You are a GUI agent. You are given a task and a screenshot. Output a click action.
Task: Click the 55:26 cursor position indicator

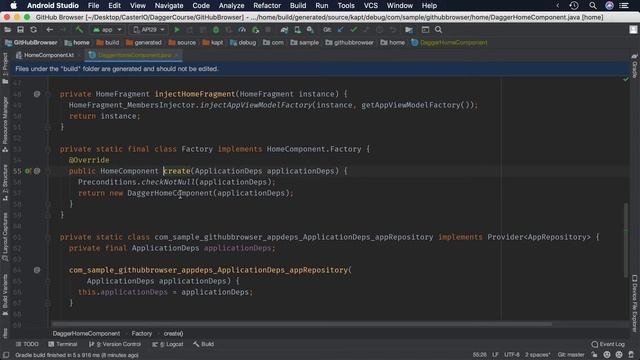[x=479, y=355]
